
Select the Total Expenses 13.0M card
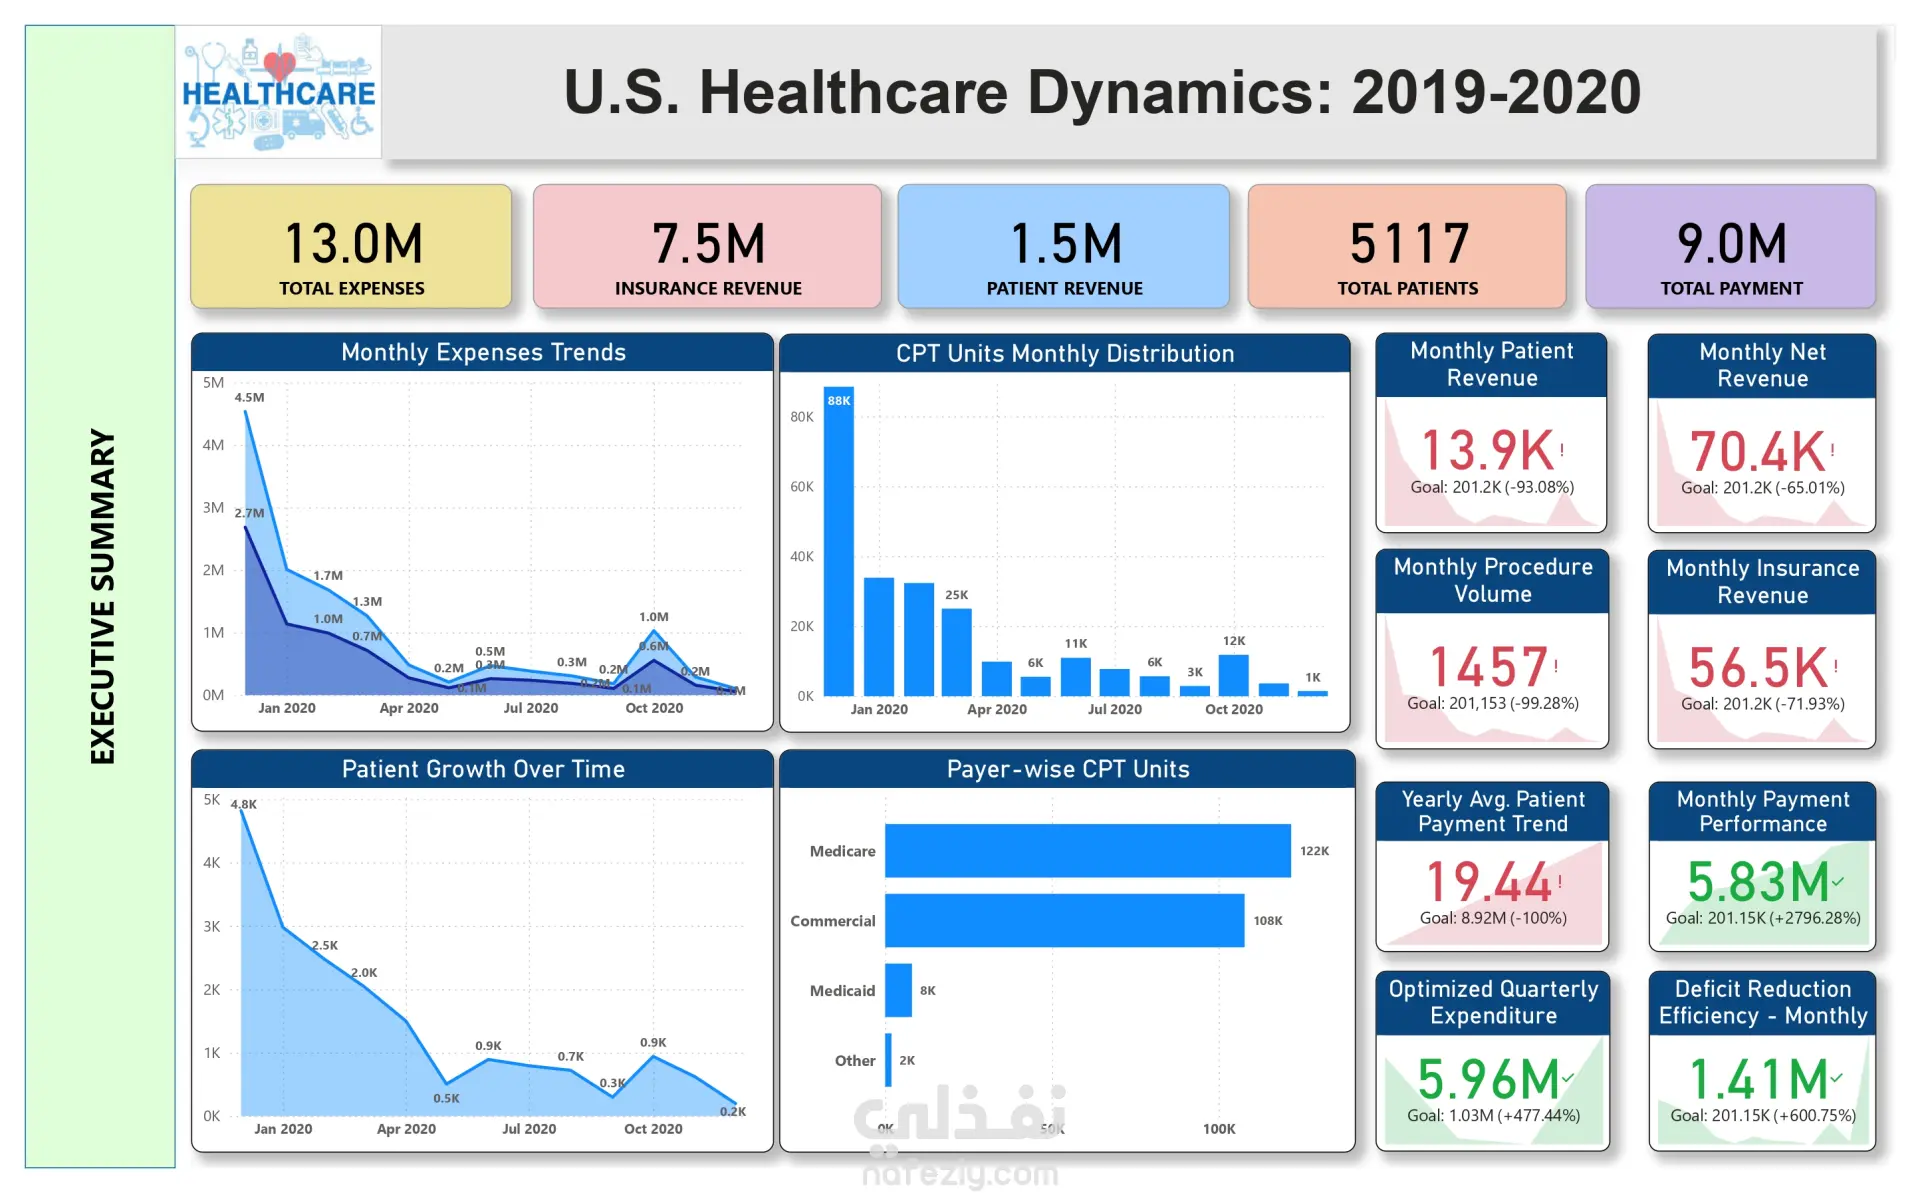(351, 247)
